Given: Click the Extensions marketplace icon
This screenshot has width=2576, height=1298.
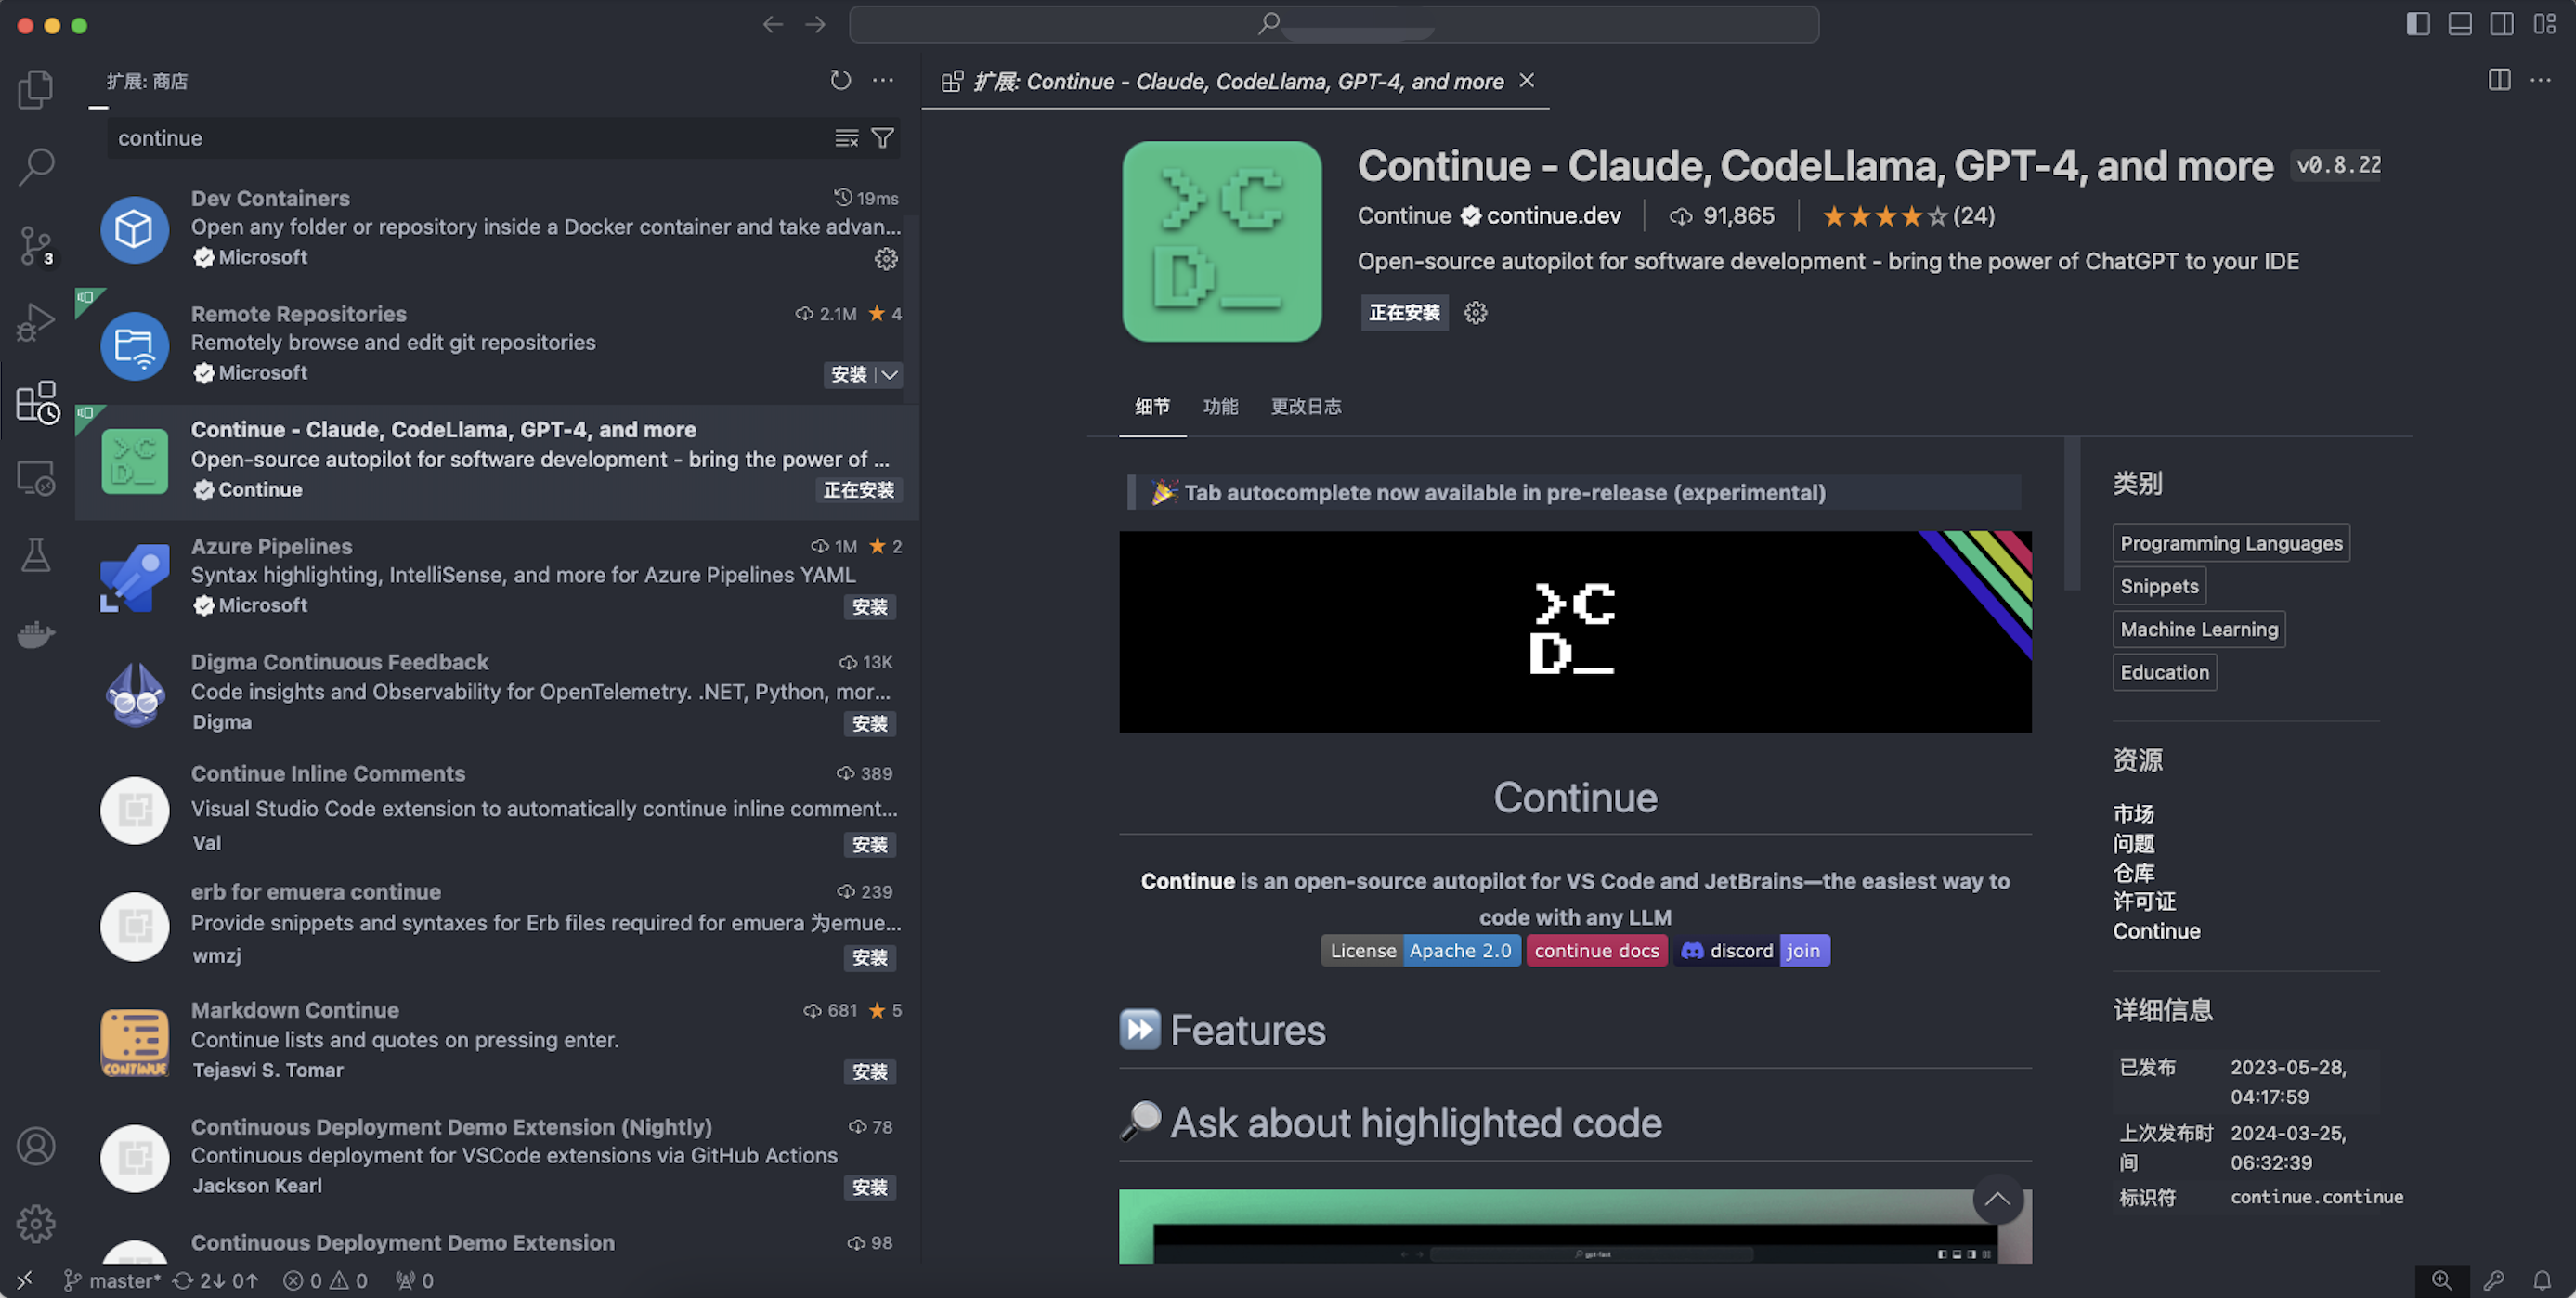Looking at the screenshot, I should (36, 404).
